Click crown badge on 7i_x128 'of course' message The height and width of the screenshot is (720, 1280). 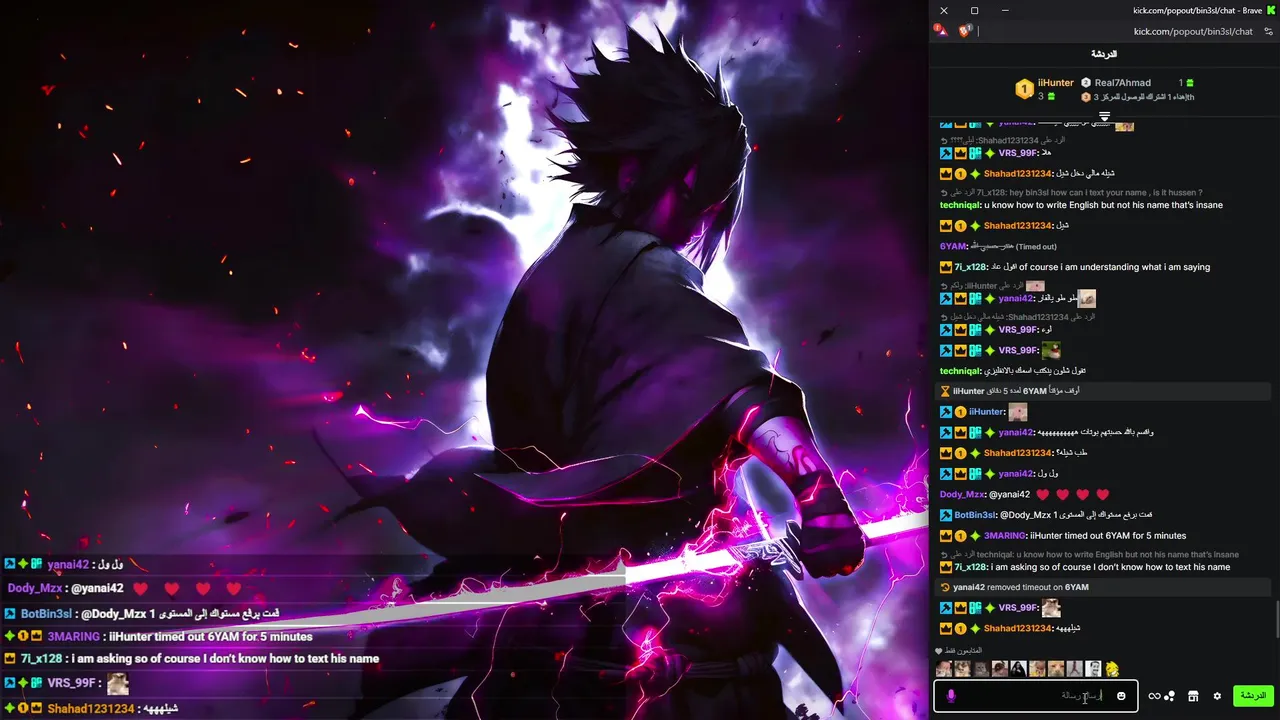click(946, 267)
